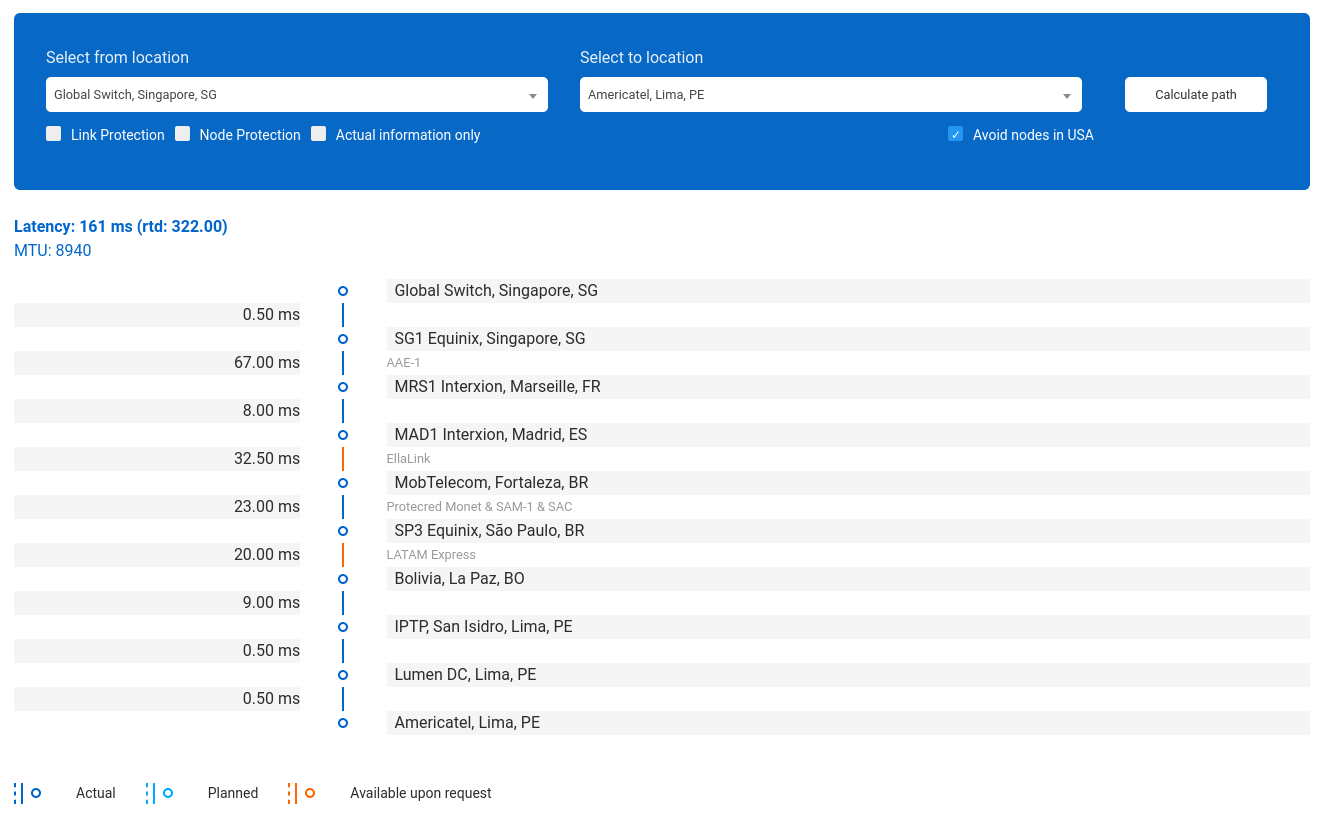Click the MRS1 Interxion Marseille node circle
Image resolution: width=1325 pixels, height=817 pixels.
click(343, 387)
